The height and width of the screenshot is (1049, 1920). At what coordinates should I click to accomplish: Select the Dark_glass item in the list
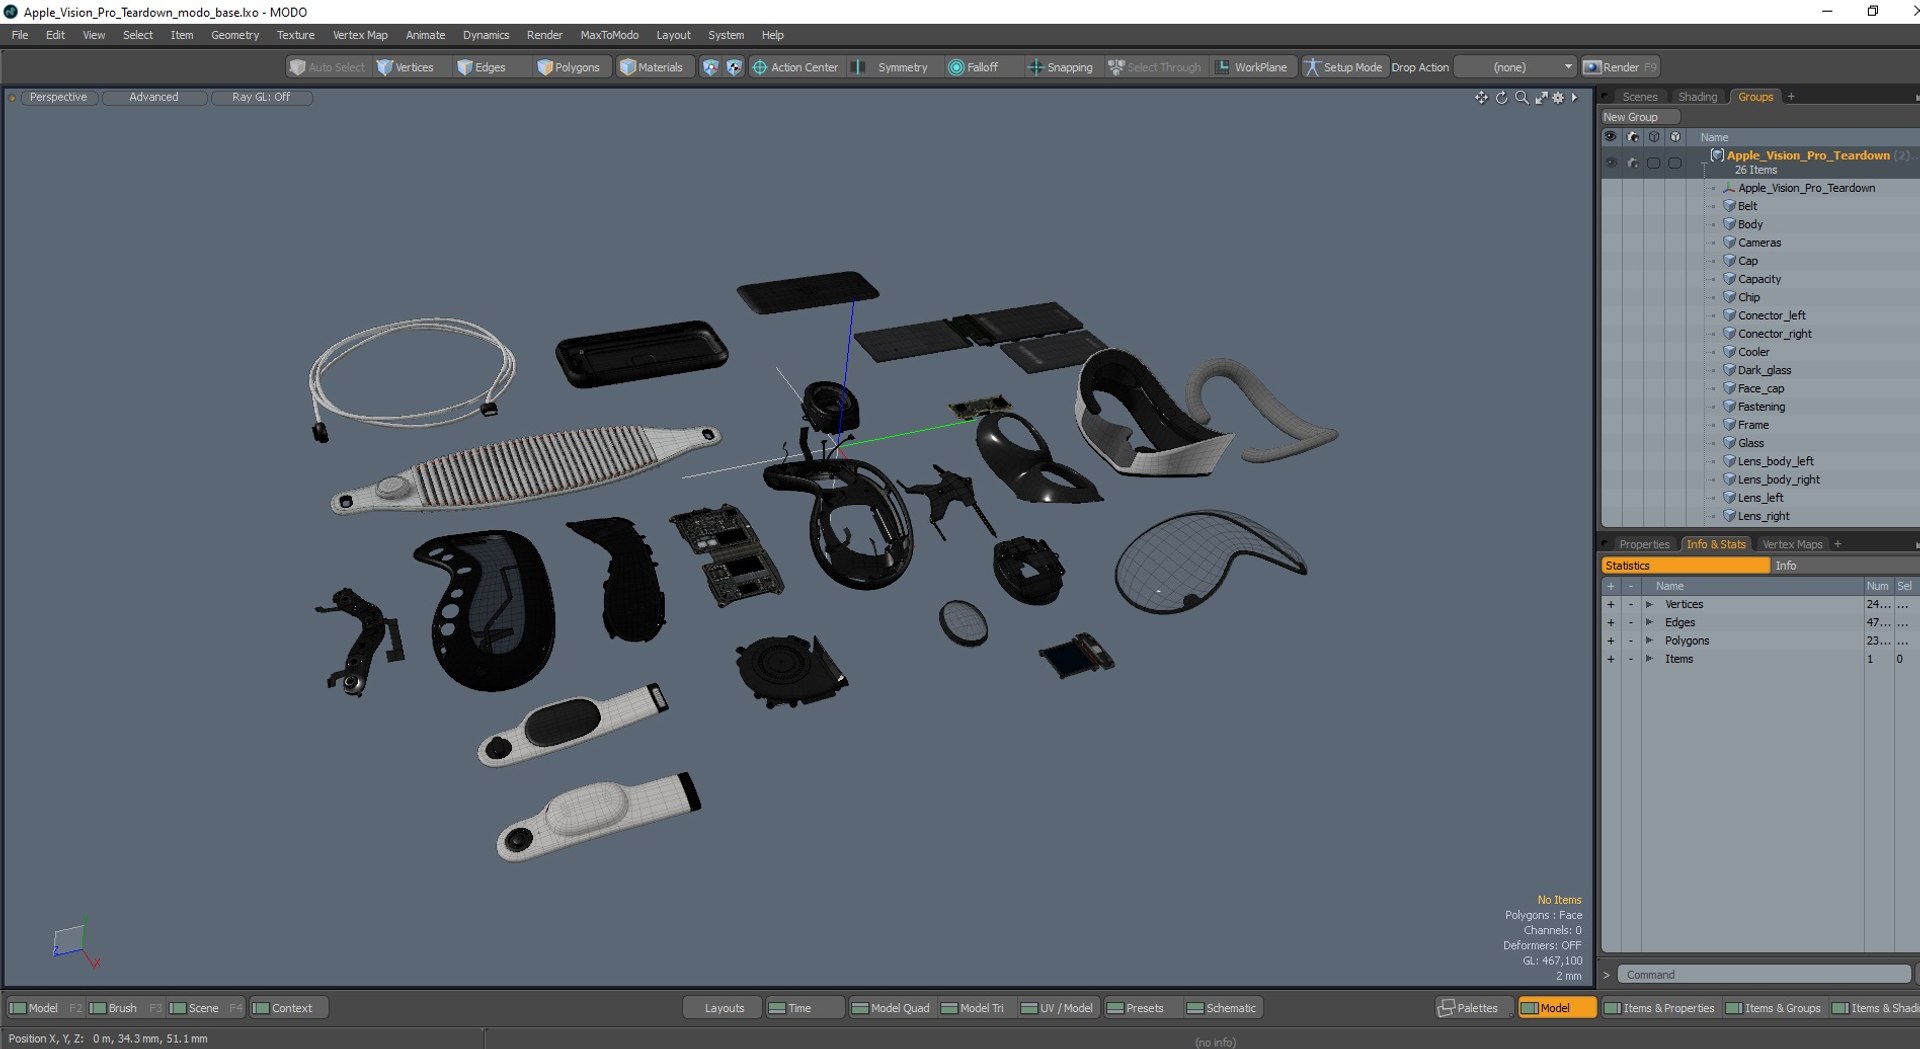pyautogui.click(x=1764, y=370)
